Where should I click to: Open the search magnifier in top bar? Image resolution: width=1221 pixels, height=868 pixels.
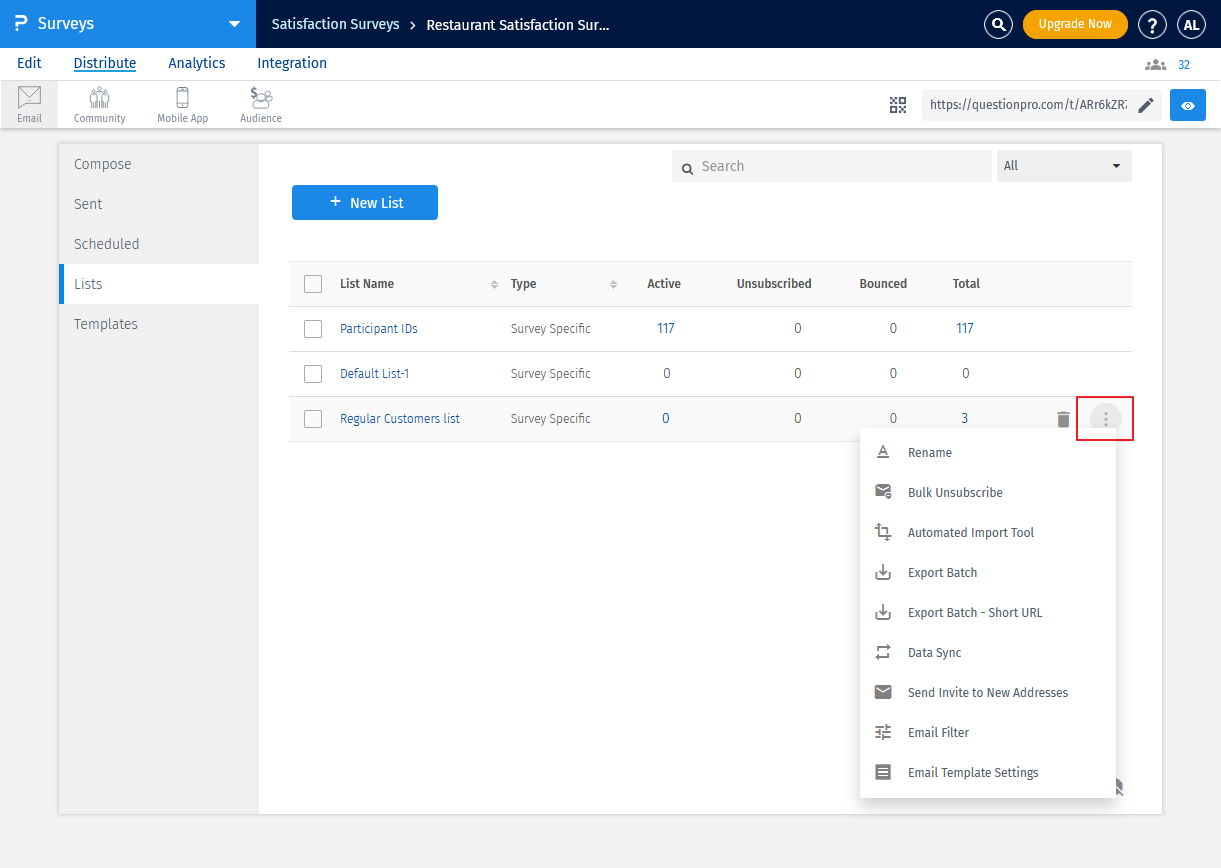998,24
